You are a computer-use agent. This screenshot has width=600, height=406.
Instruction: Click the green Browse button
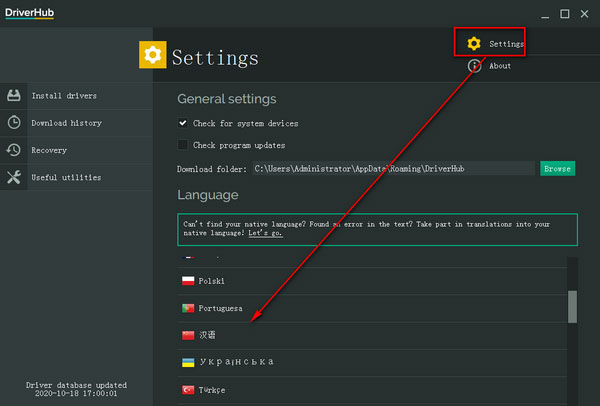coord(557,169)
